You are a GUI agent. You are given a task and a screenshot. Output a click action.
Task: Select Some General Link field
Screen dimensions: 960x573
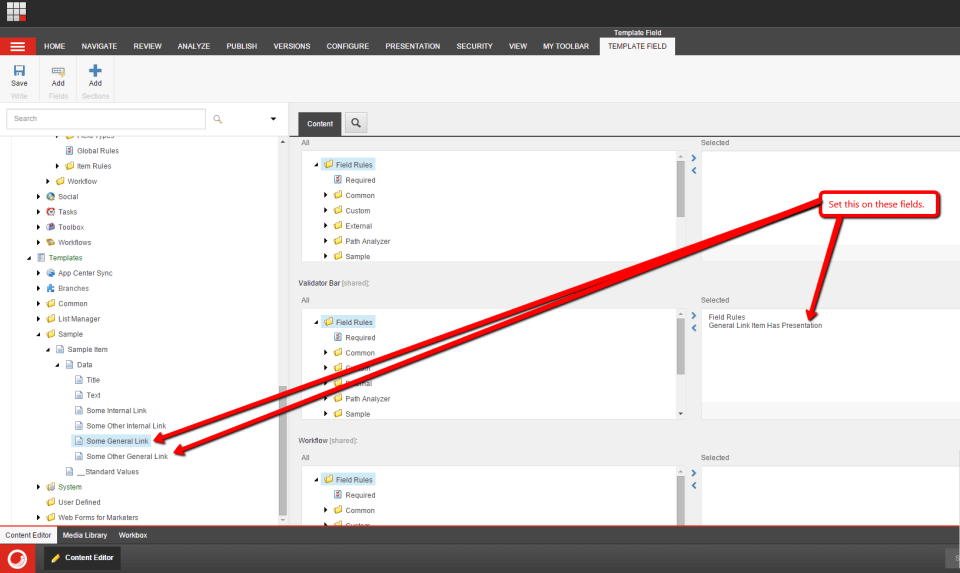pos(117,441)
